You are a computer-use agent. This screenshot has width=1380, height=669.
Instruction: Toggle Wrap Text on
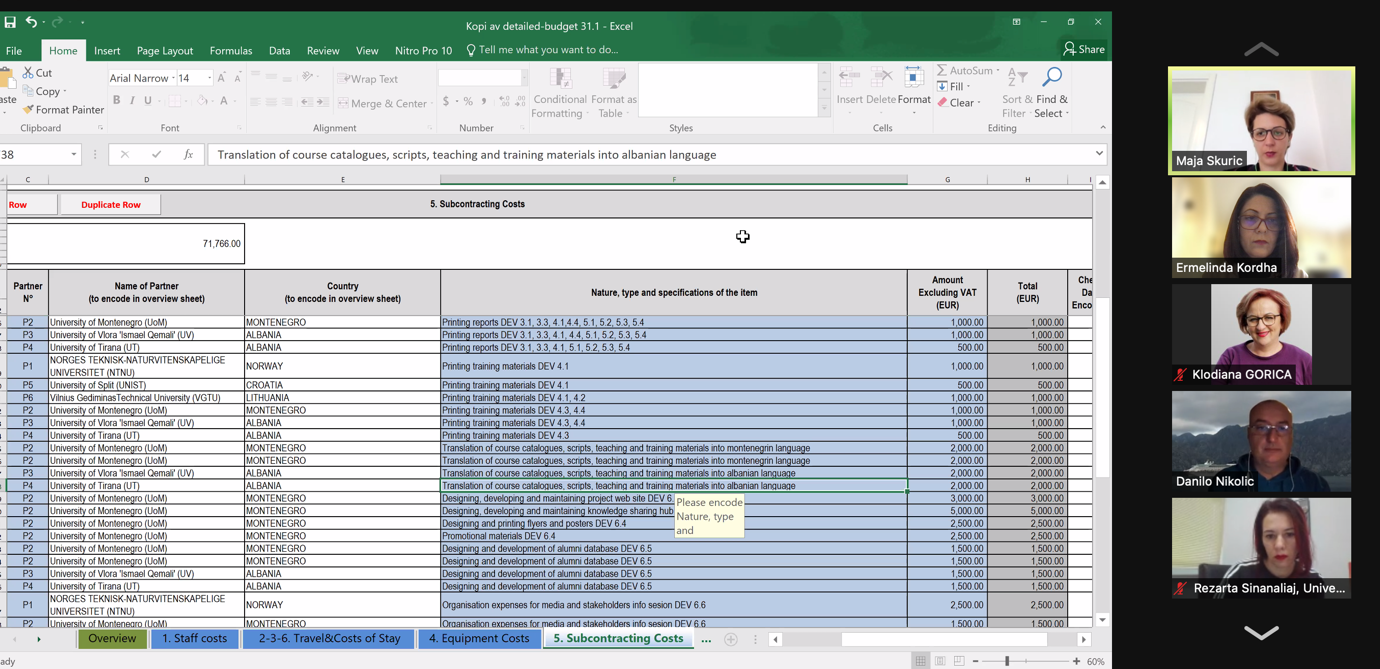[x=368, y=79]
